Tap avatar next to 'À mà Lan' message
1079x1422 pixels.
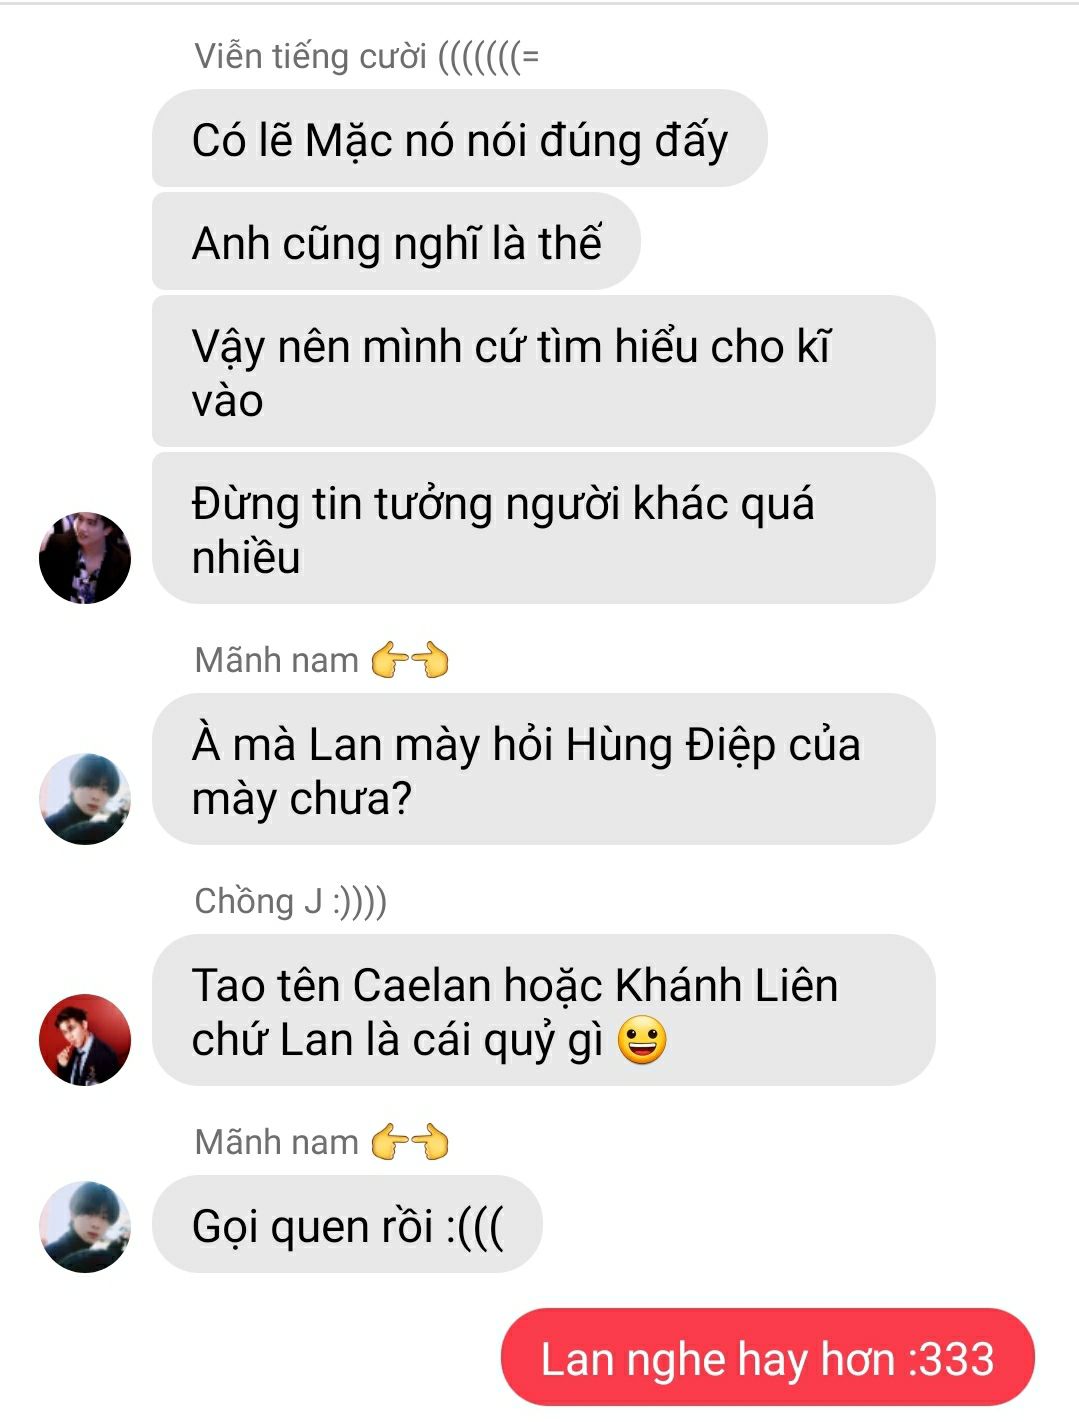85,798
